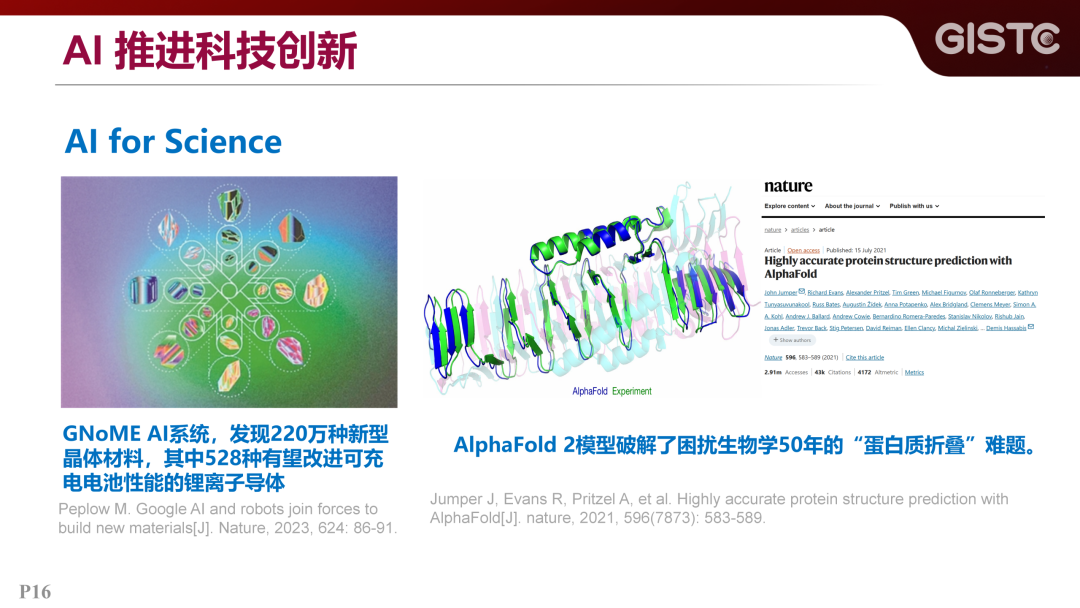The height and width of the screenshot is (608, 1080).
Task: Open author Anna Potapenko link
Action: (906, 304)
